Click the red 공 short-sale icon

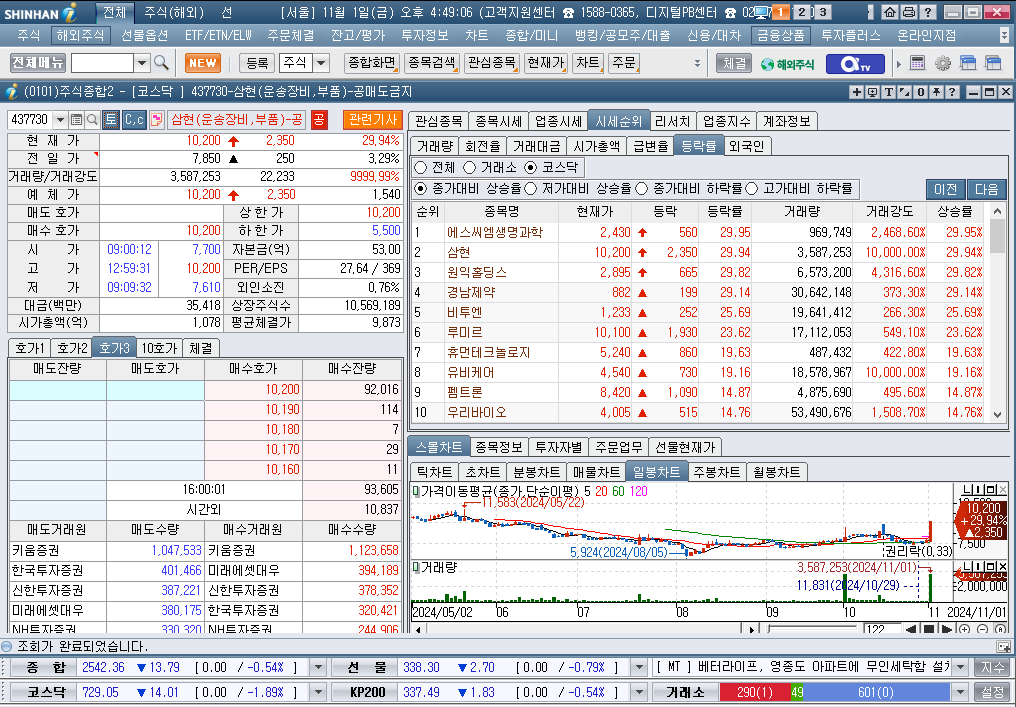[319, 120]
